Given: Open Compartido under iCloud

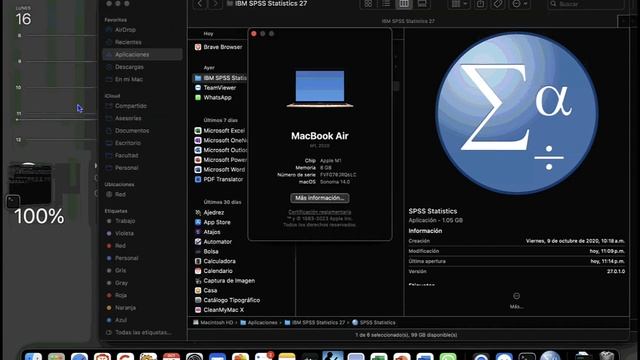Looking at the screenshot, I should [131, 106].
